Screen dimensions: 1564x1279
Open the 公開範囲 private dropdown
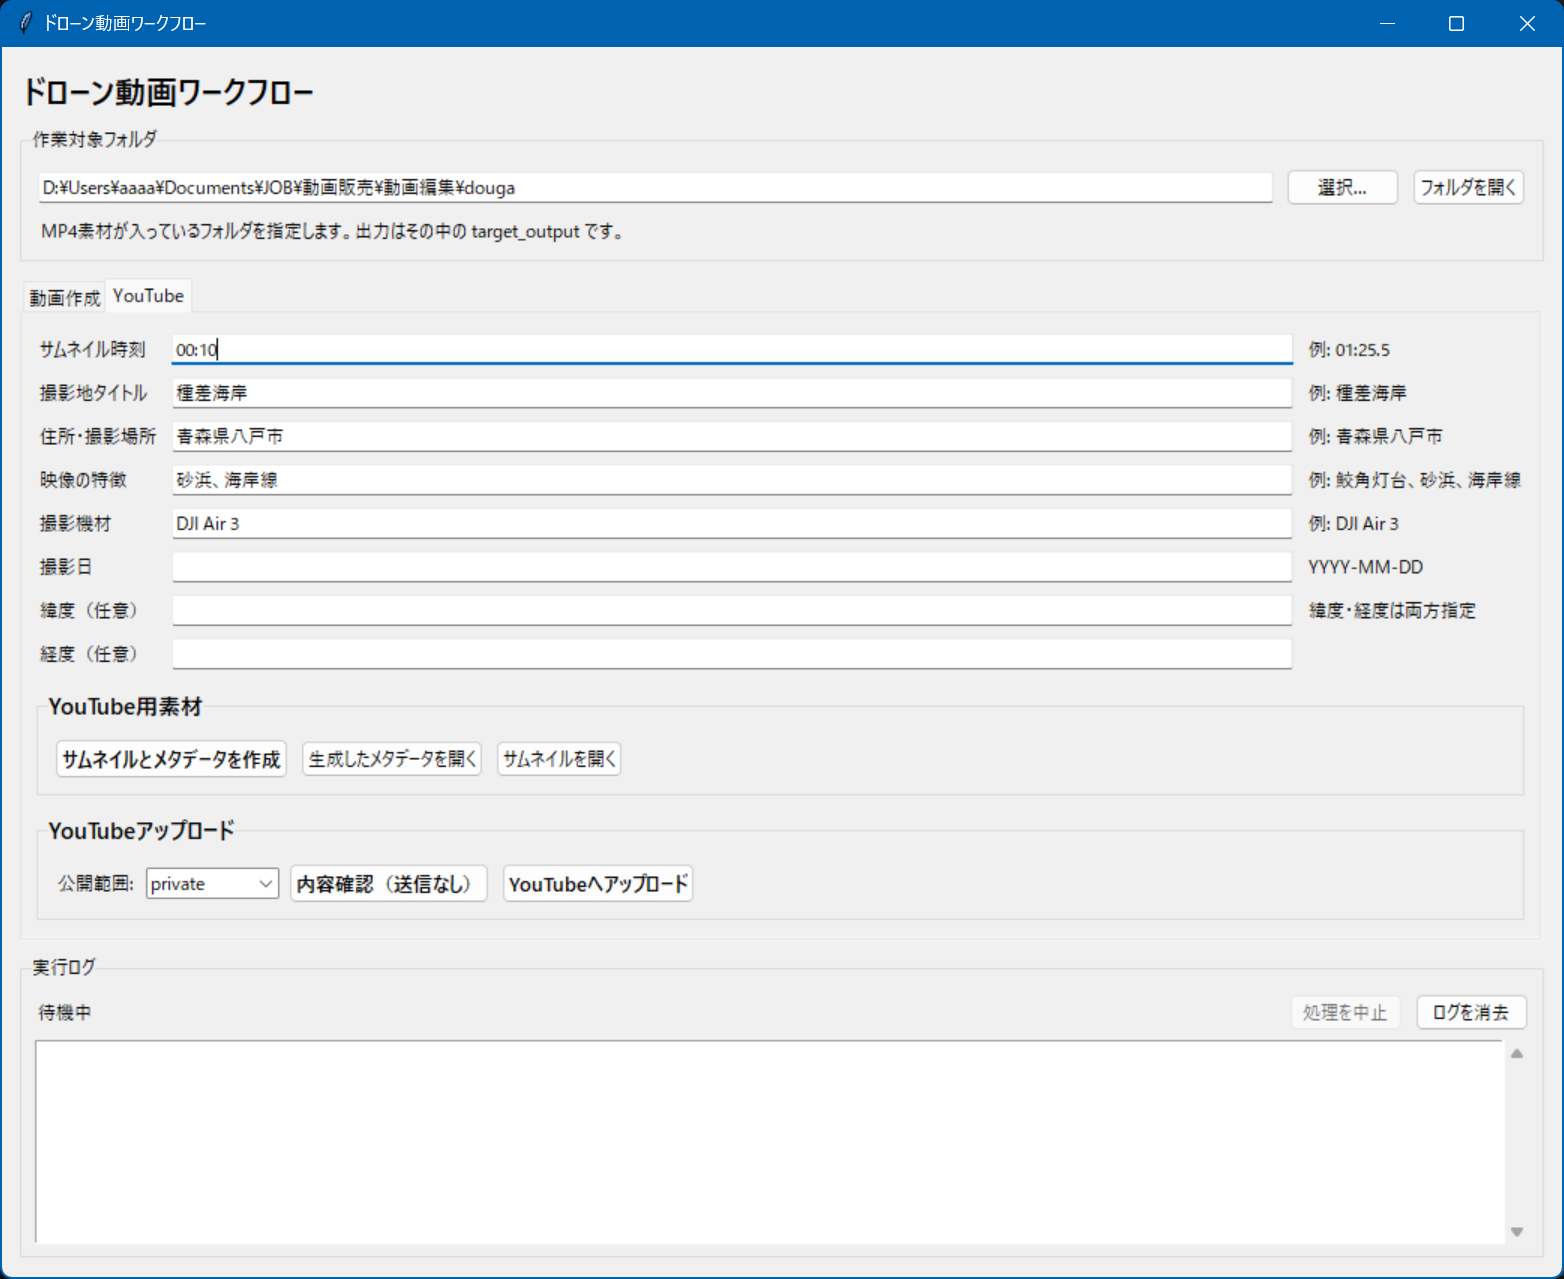coord(212,884)
